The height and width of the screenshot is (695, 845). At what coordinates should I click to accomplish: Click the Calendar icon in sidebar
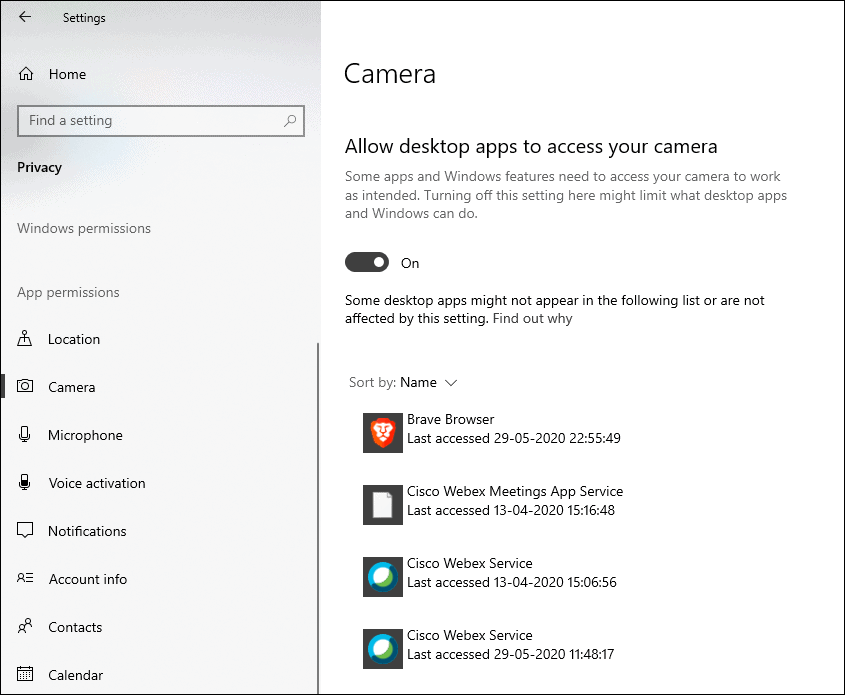point(25,674)
